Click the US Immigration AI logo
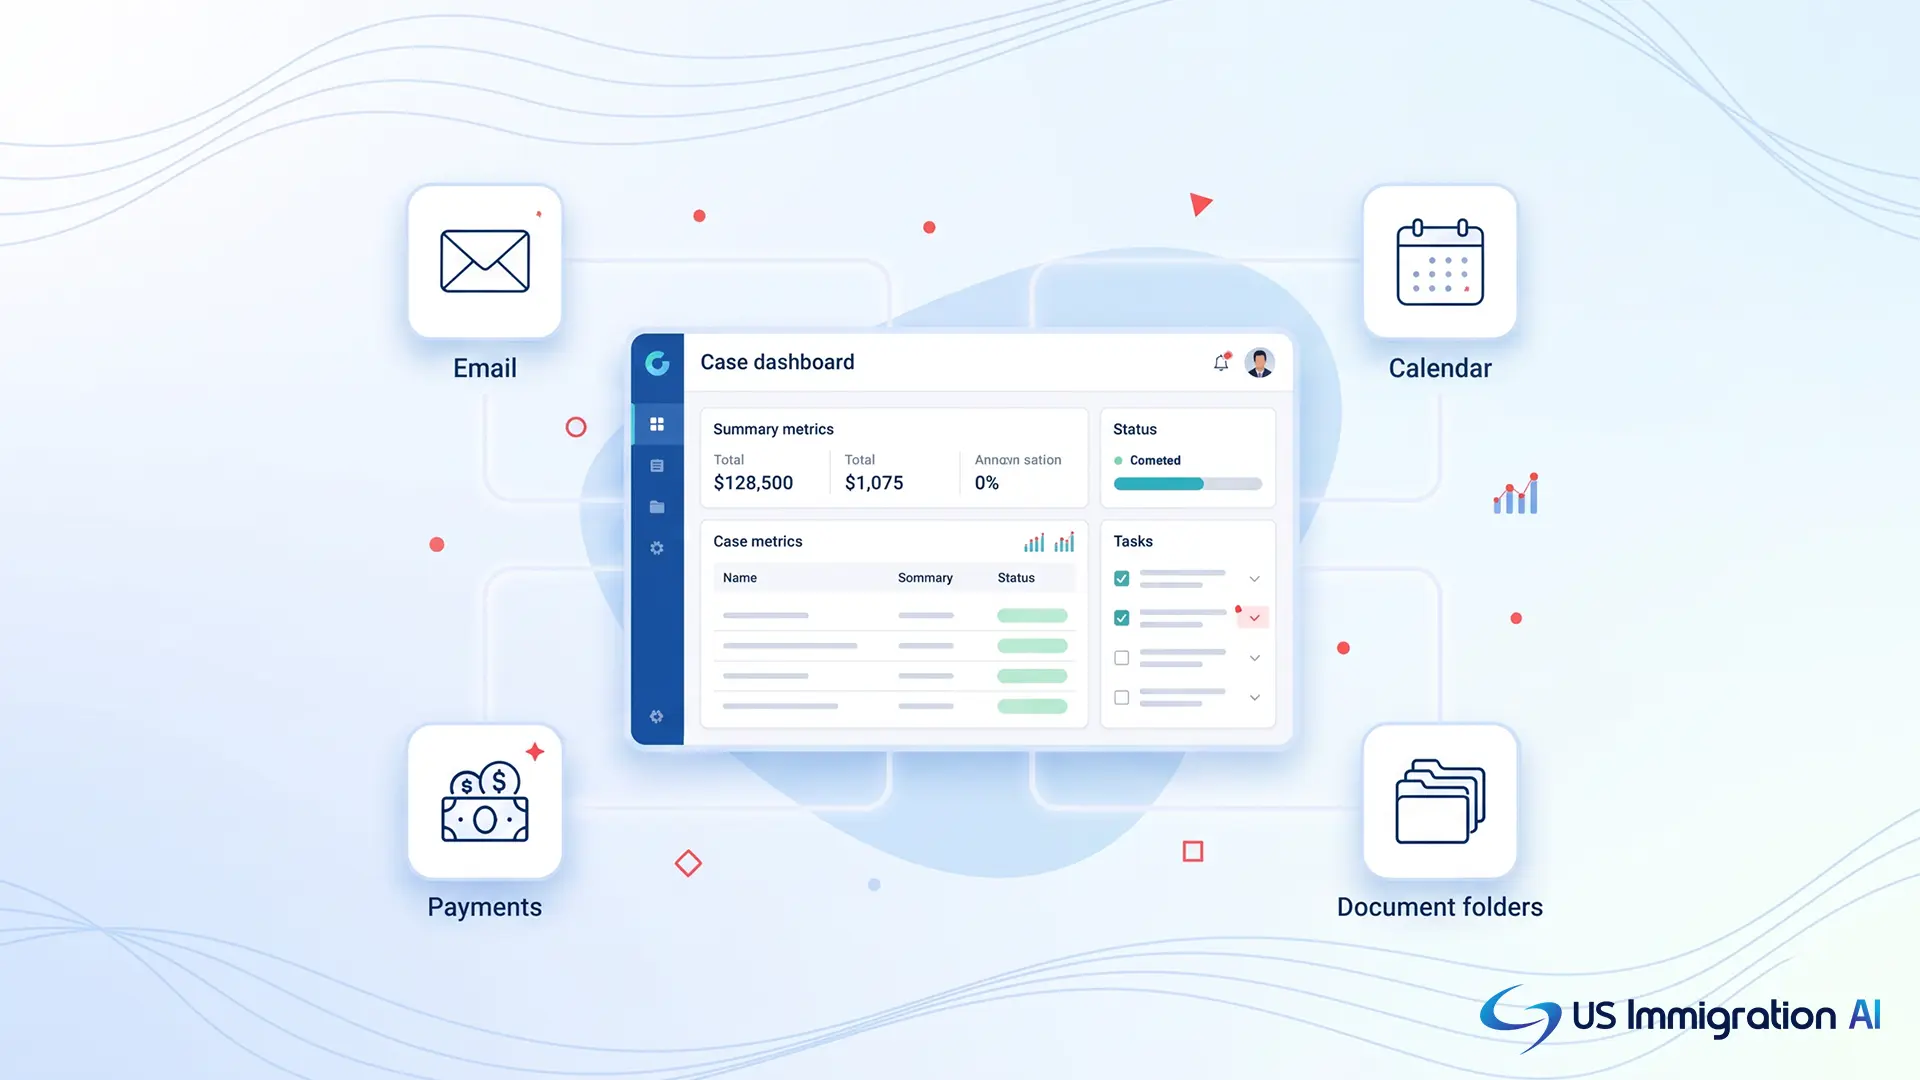 pos(1680,1018)
